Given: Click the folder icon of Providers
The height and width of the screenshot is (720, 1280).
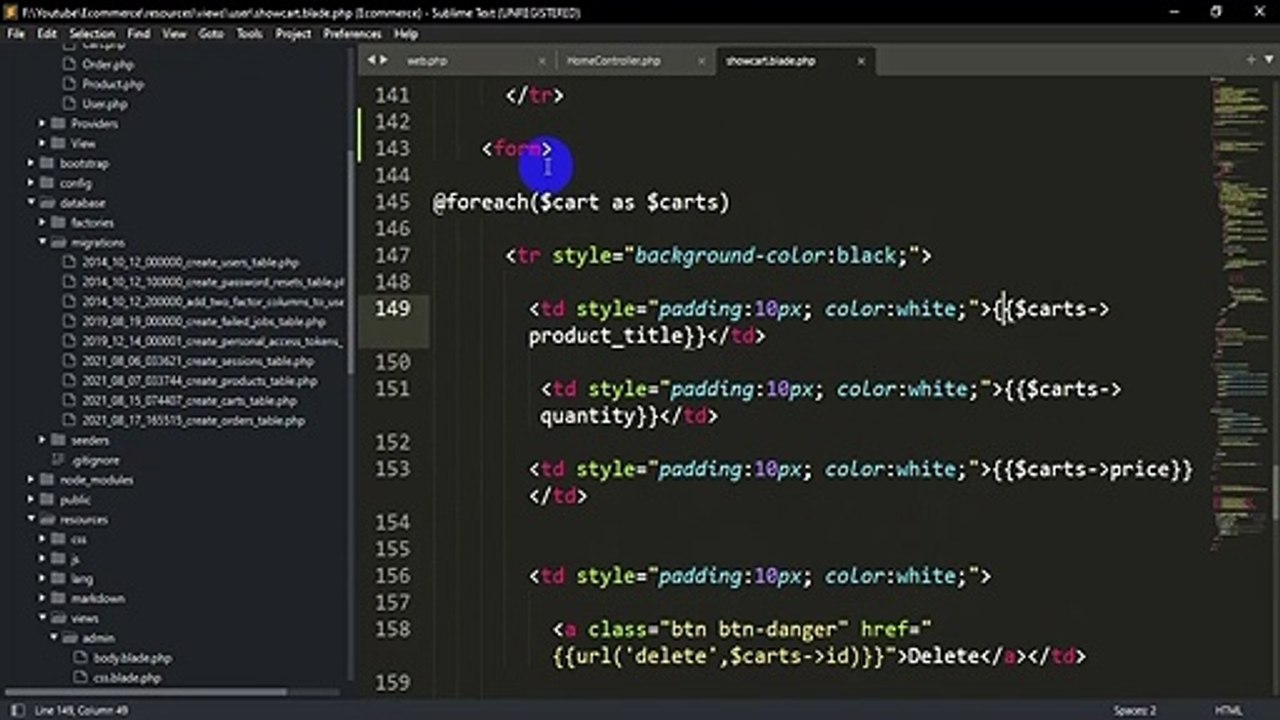Looking at the screenshot, I should click(58, 124).
